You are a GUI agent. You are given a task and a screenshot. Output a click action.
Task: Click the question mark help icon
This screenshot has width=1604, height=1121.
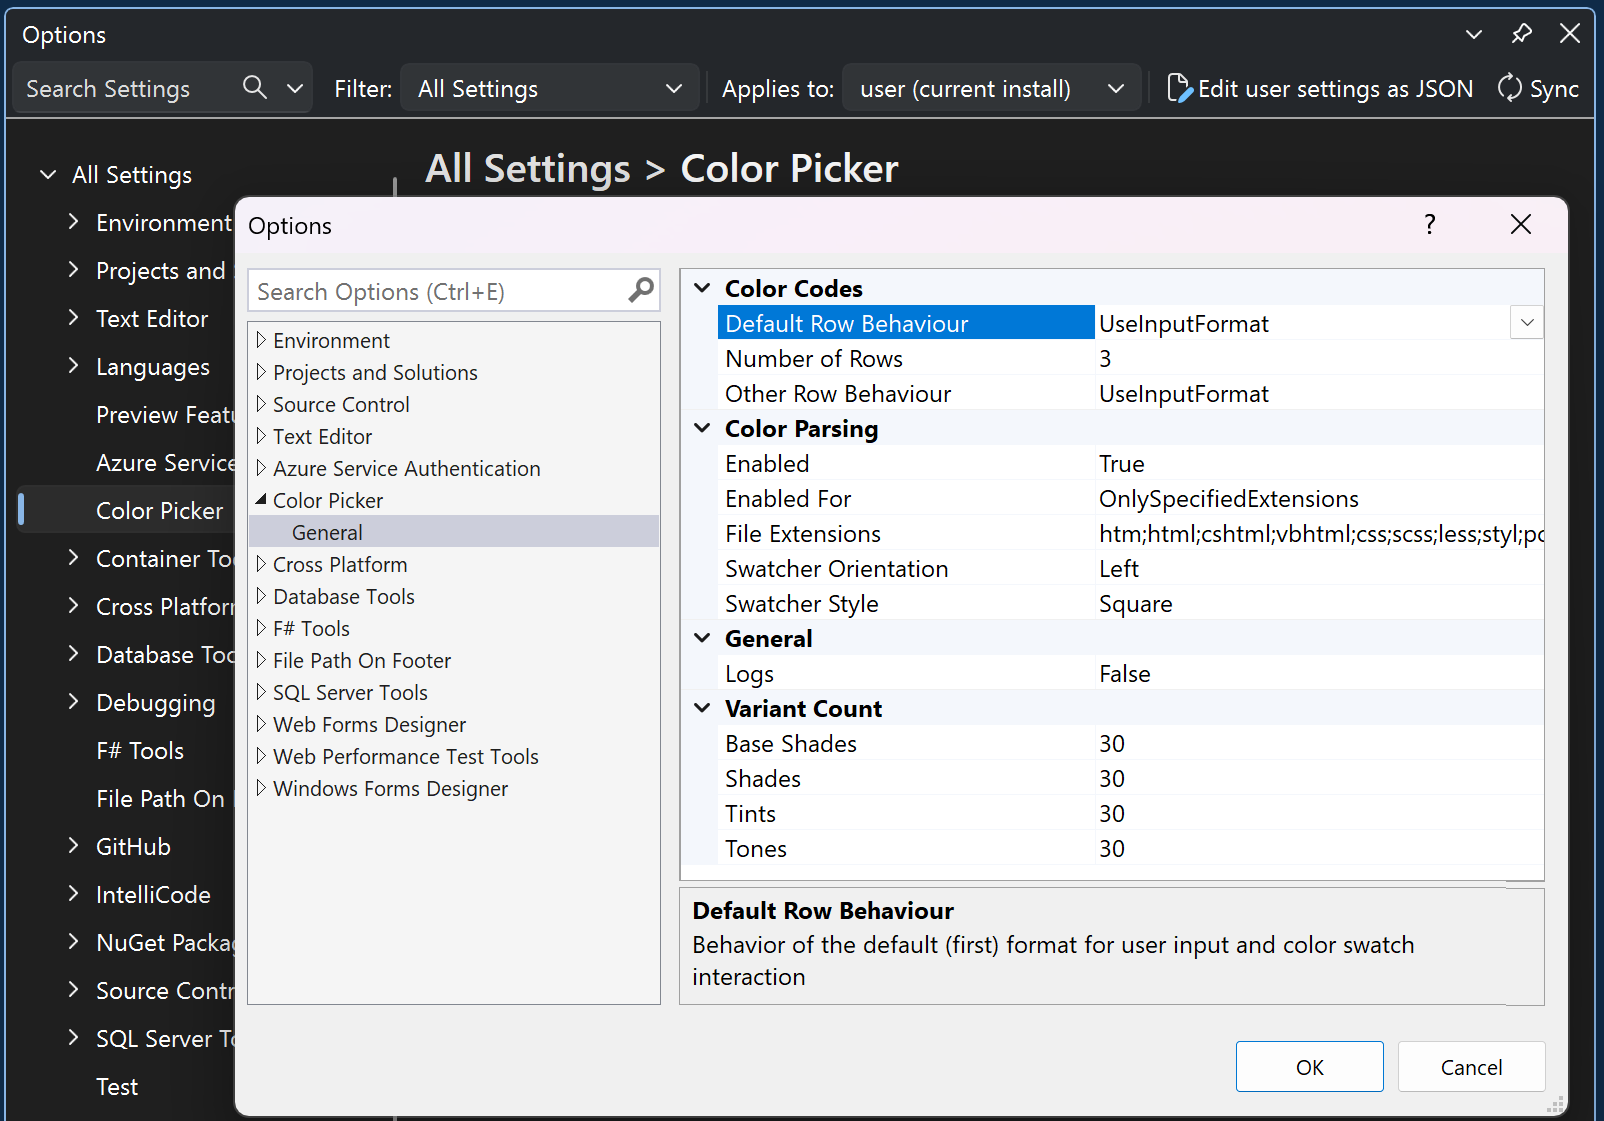(1429, 225)
